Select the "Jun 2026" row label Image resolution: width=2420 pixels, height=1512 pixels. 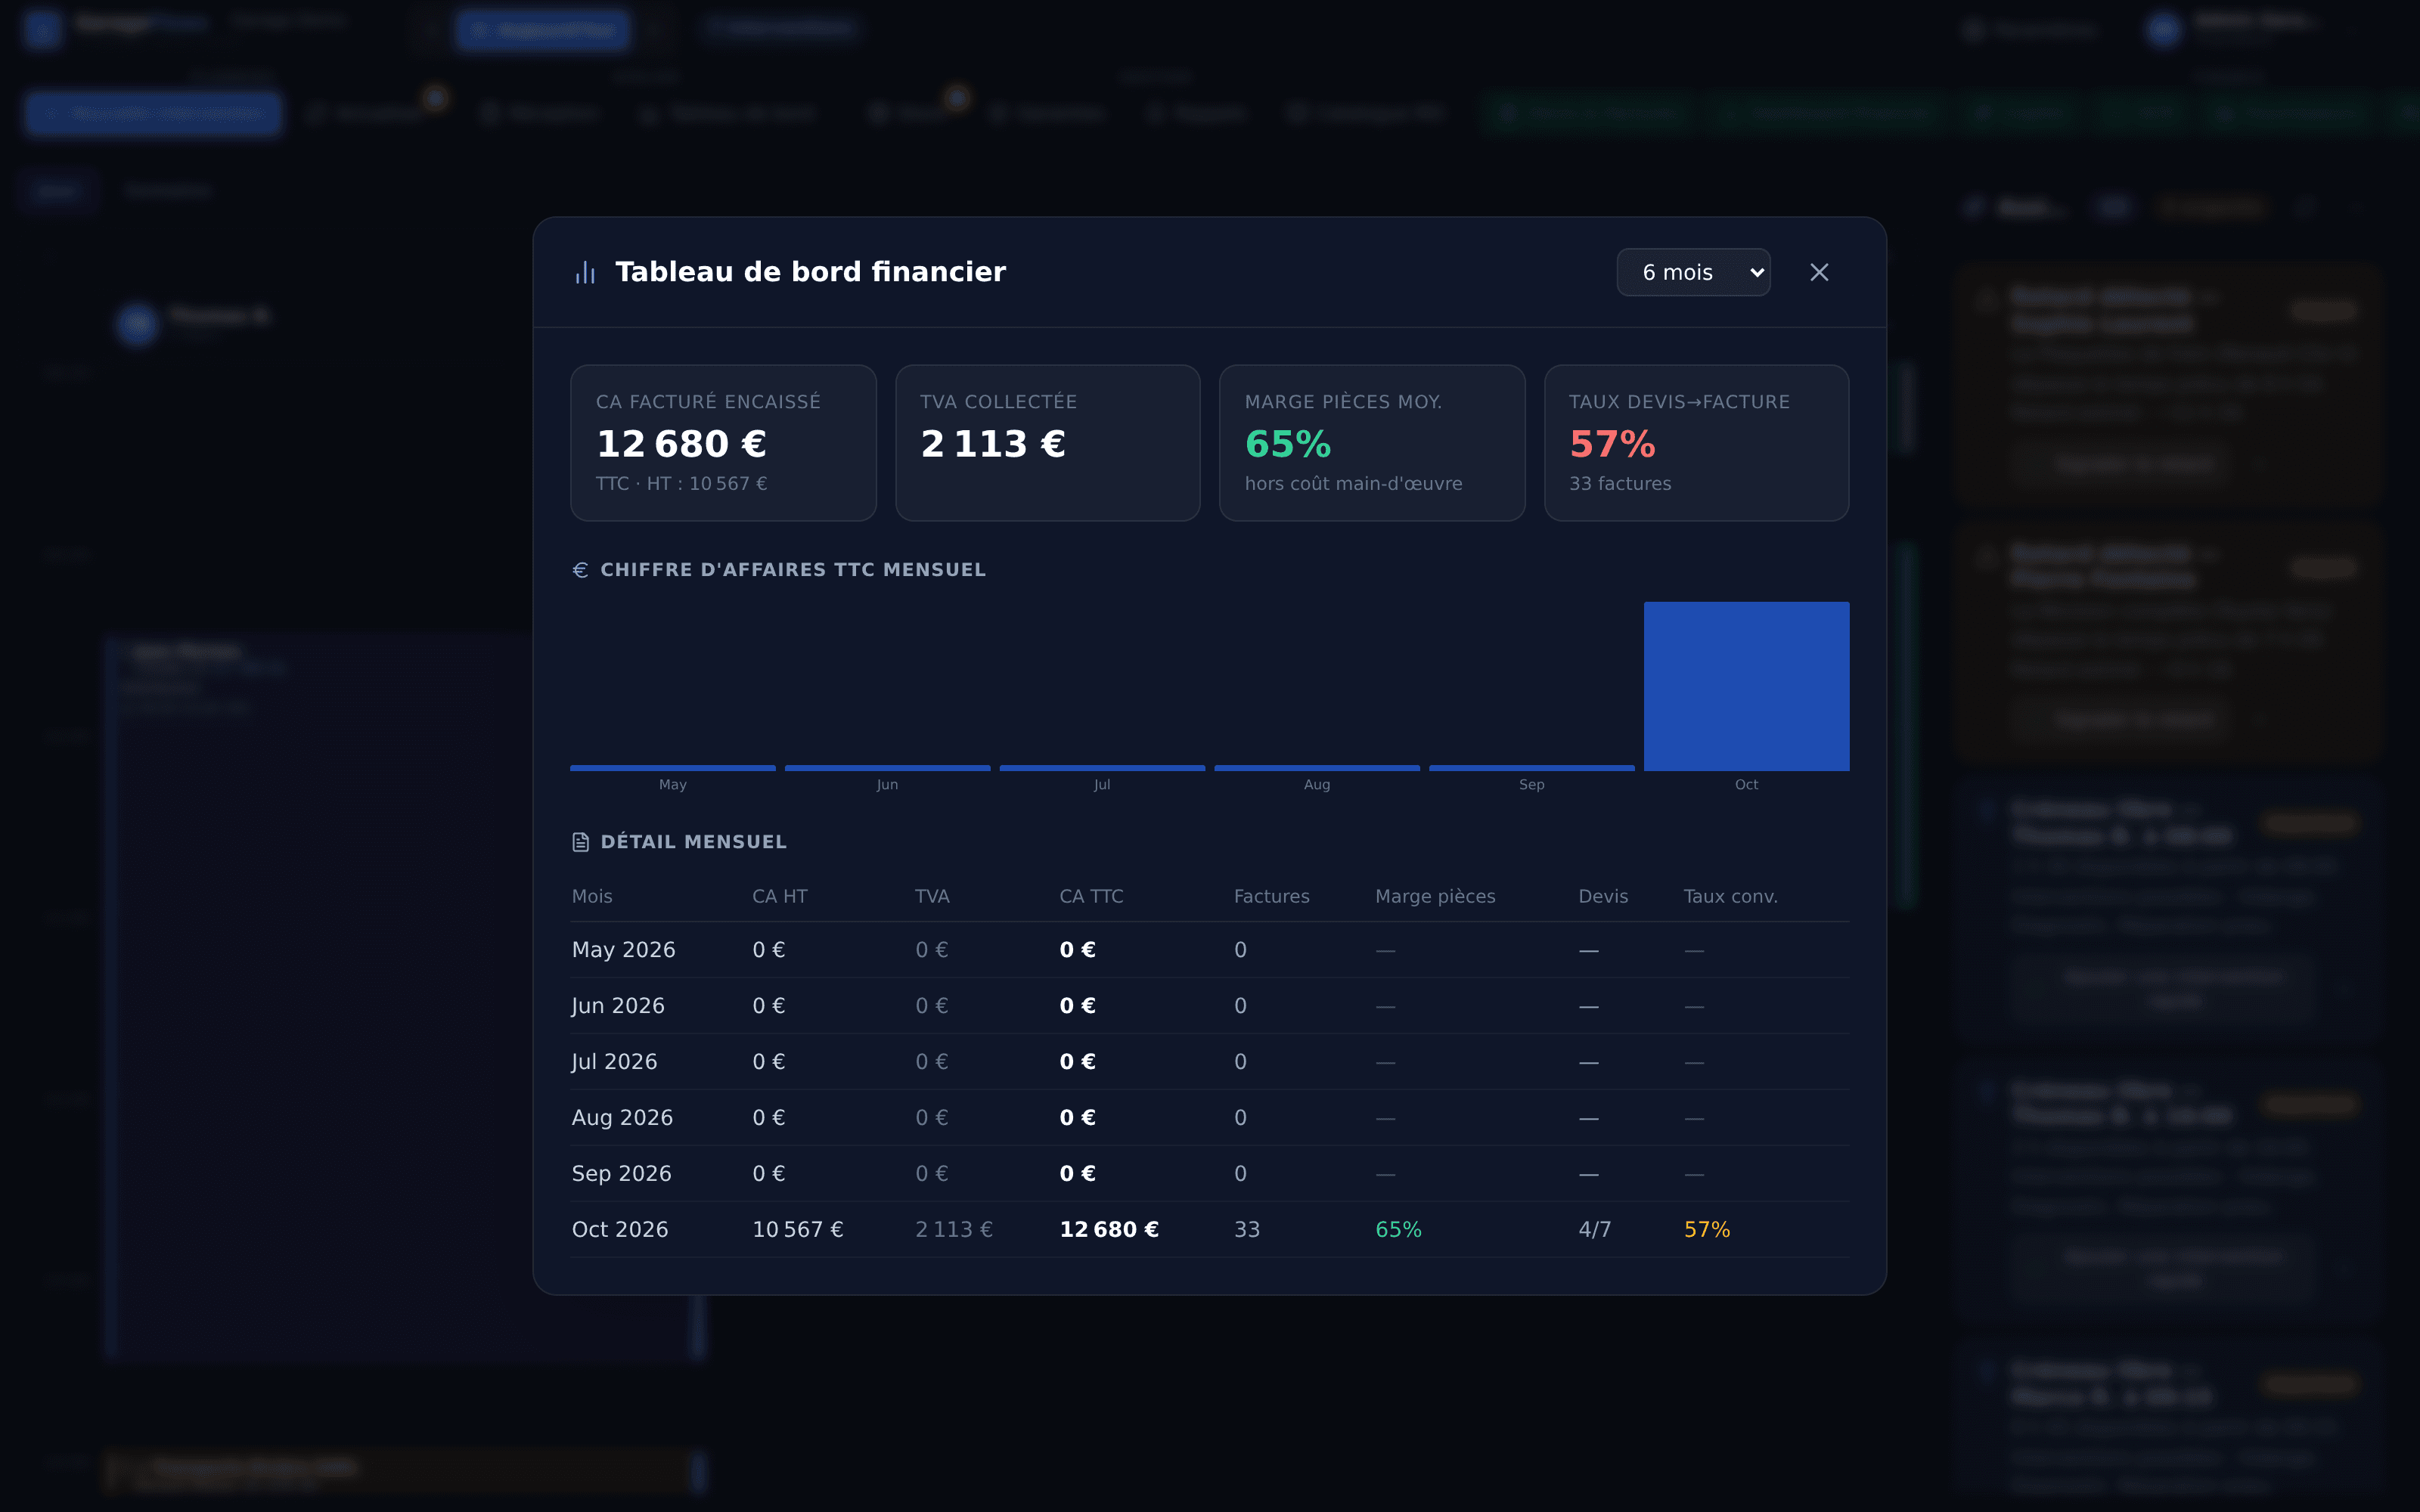pyautogui.click(x=618, y=1006)
